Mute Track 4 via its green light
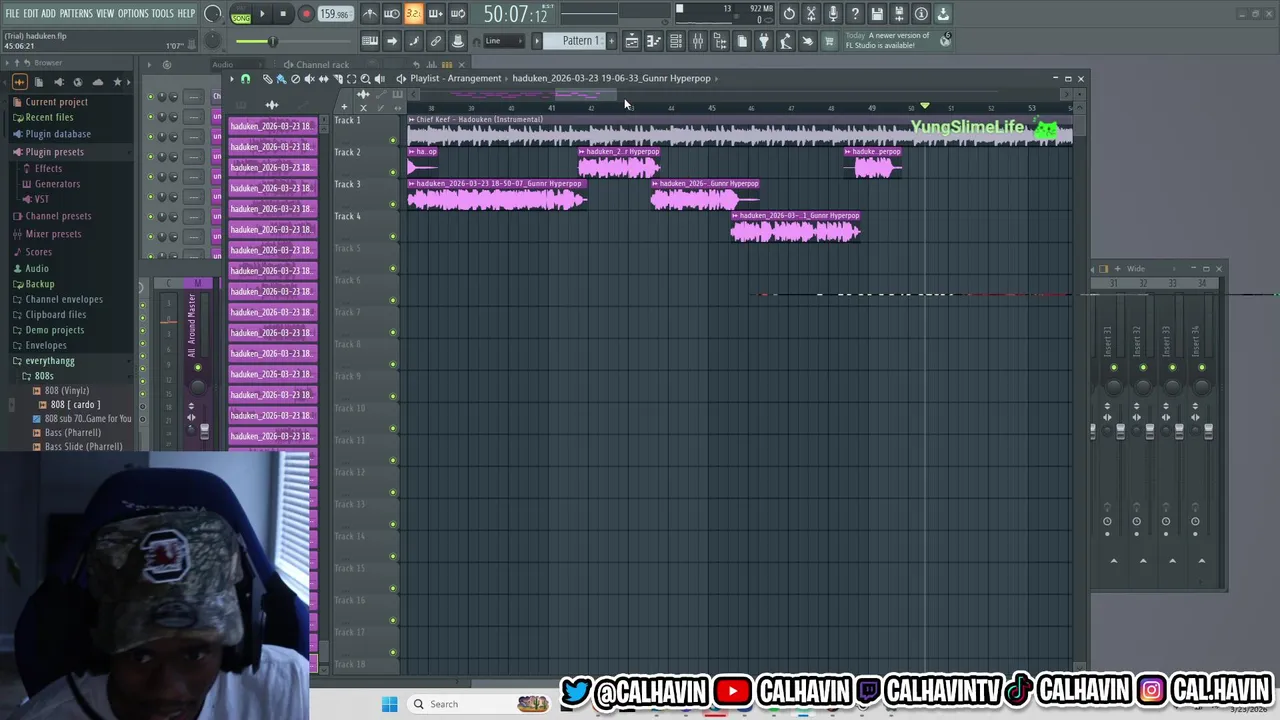Screen dimensions: 1280x720 393,236
